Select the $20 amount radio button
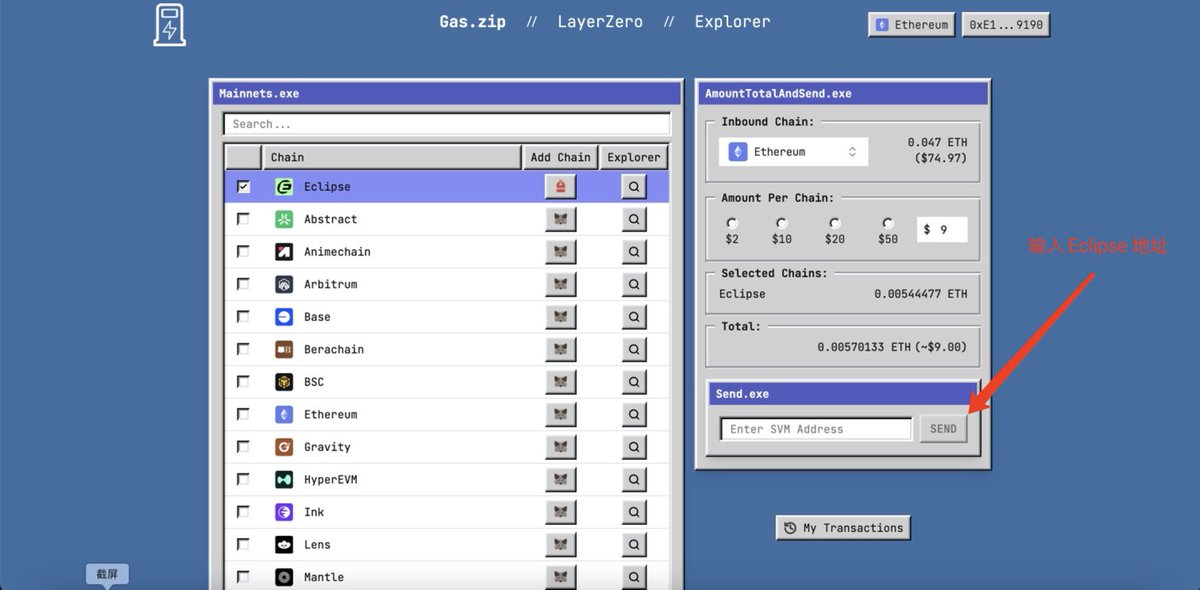Image resolution: width=1200 pixels, height=590 pixels. 835,223
